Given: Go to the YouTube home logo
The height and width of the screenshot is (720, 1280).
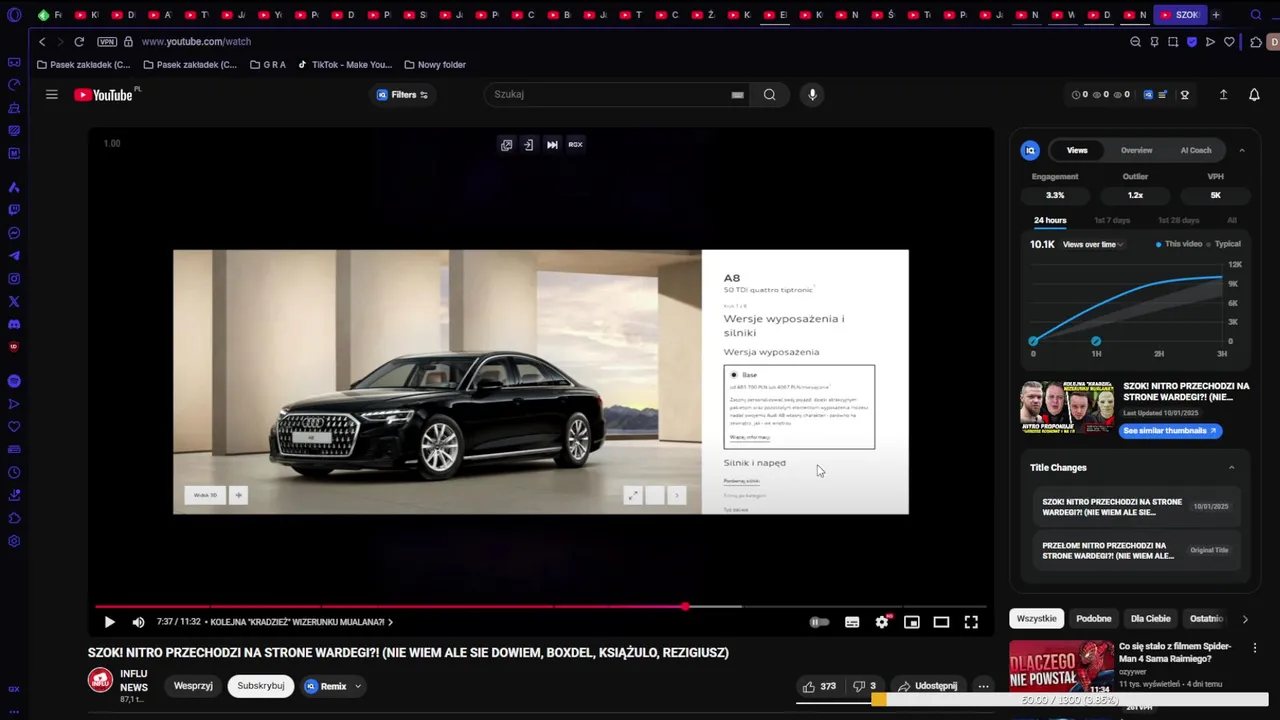Looking at the screenshot, I should tap(104, 95).
